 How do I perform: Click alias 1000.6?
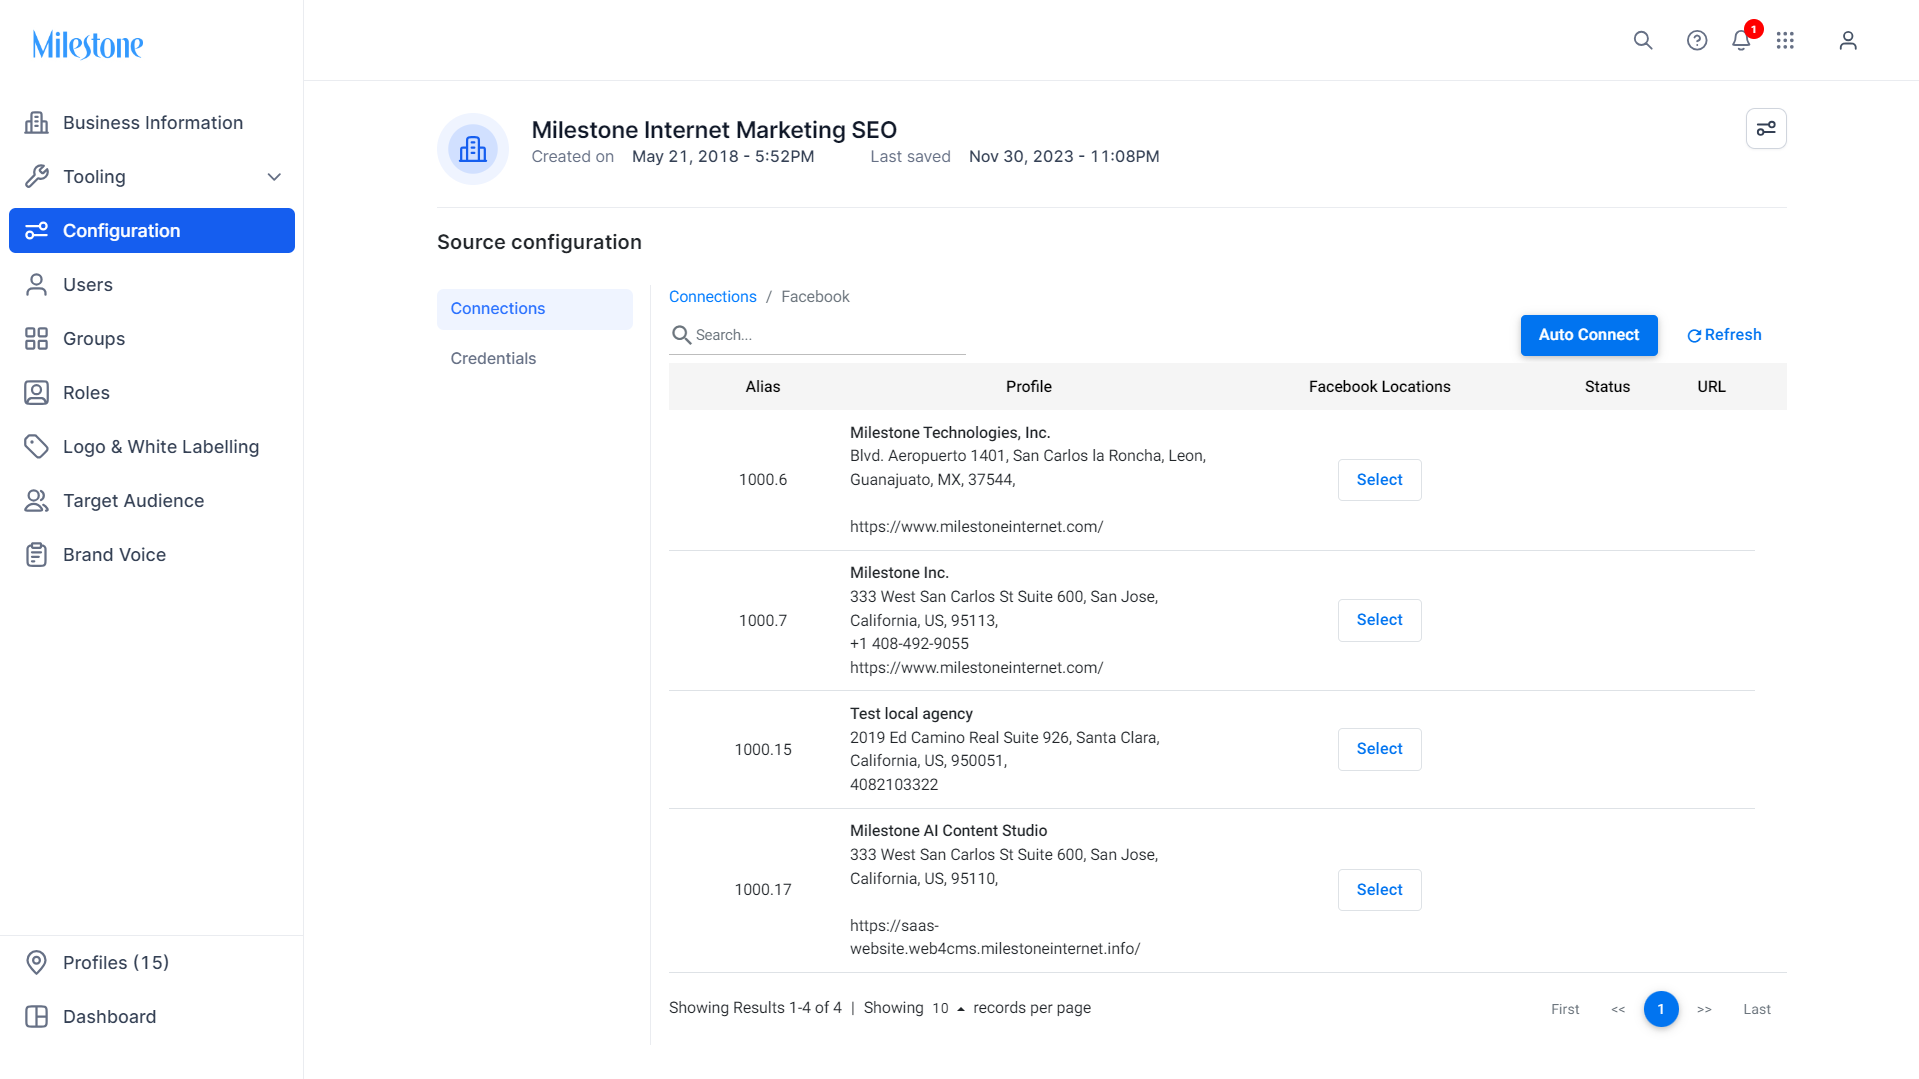(x=763, y=480)
